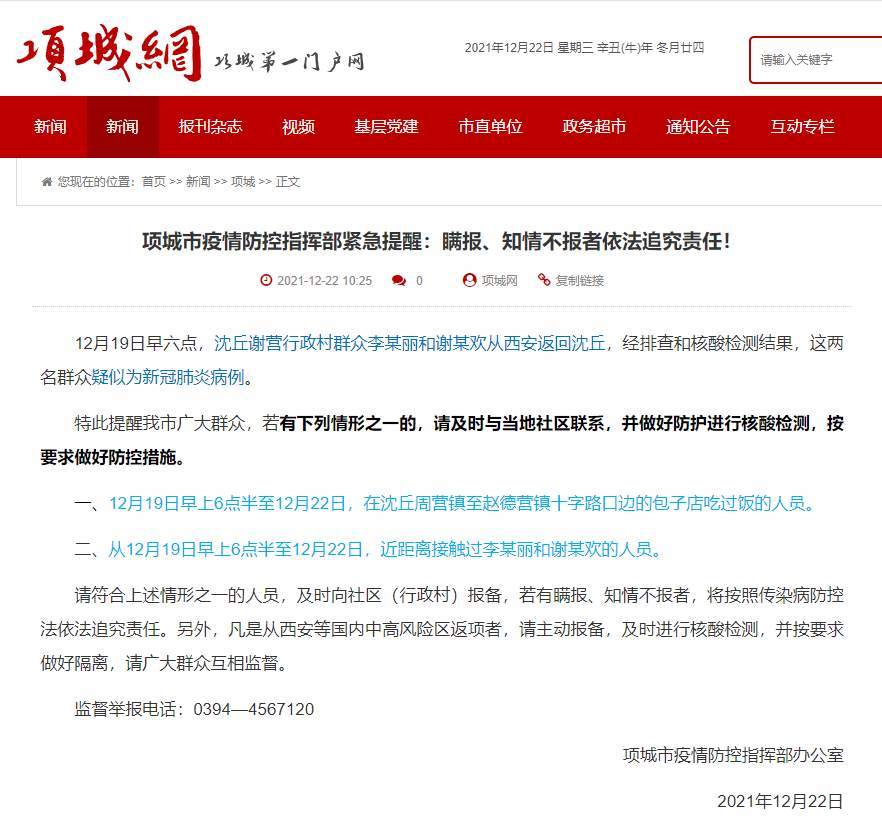Viewport: 882px width, 829px height.
Task: Select the 市直单位 navigation item
Action: (x=491, y=127)
